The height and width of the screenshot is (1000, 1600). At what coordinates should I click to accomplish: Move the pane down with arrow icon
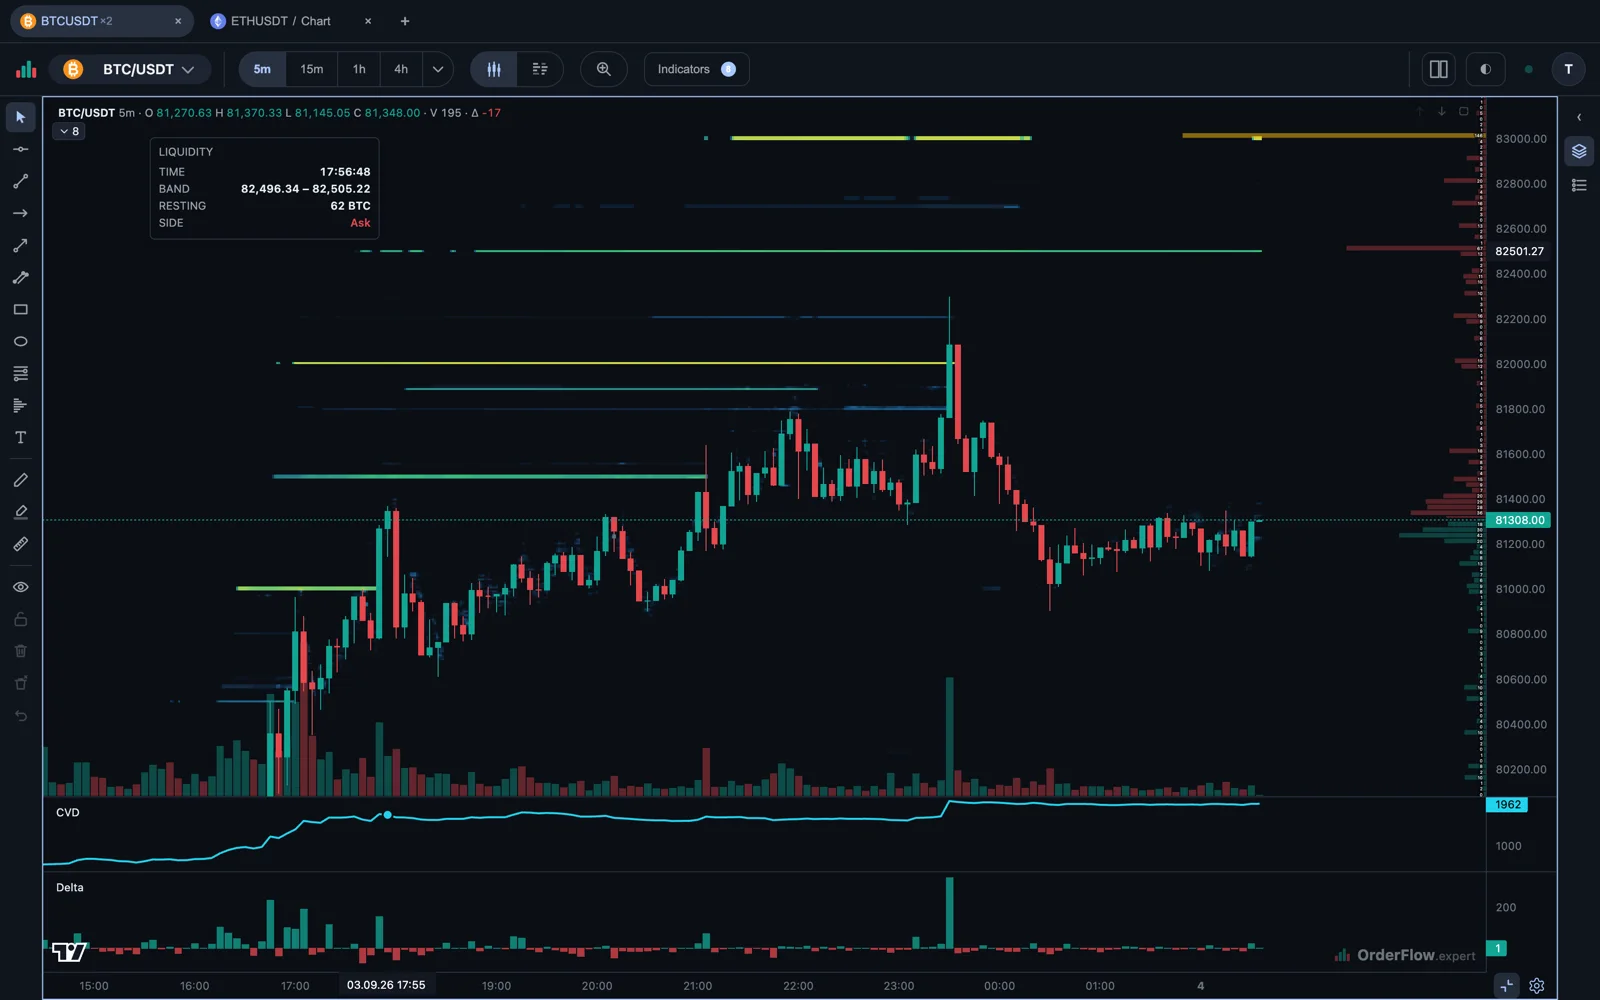tap(1442, 111)
